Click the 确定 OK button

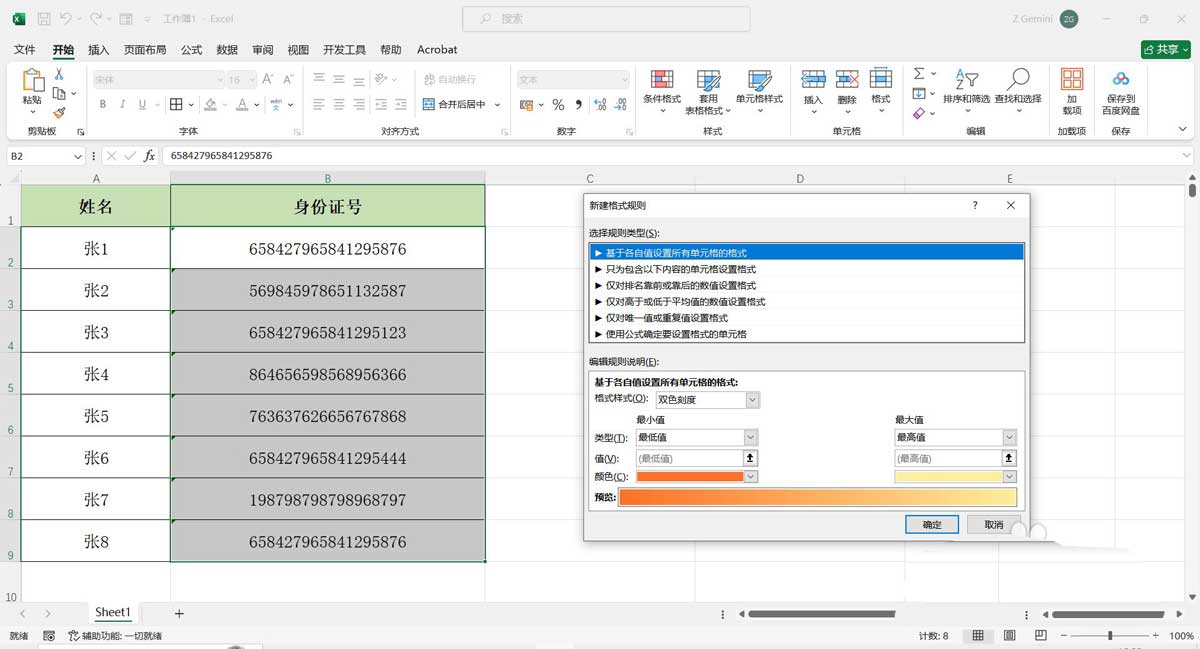click(932, 524)
